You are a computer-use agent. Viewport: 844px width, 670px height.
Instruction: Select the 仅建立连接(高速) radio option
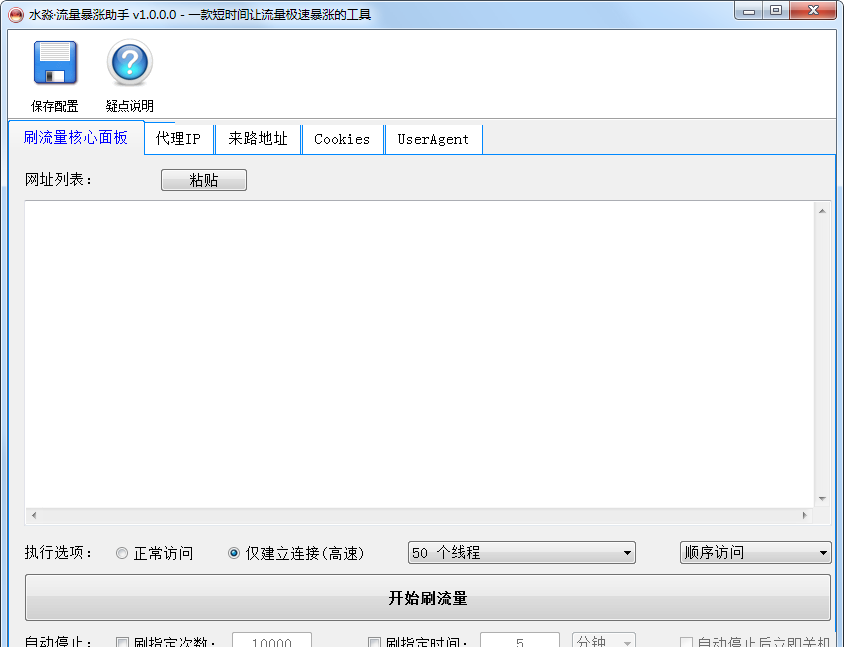click(x=234, y=553)
